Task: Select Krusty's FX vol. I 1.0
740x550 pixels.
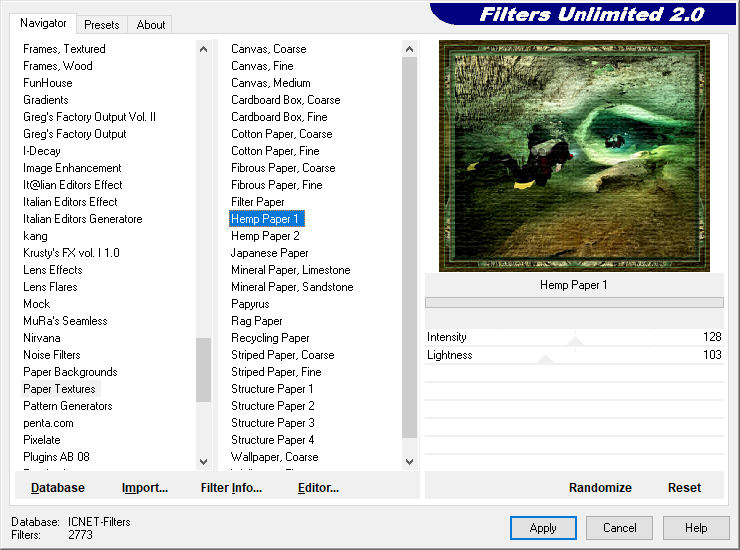Action: pos(71,253)
